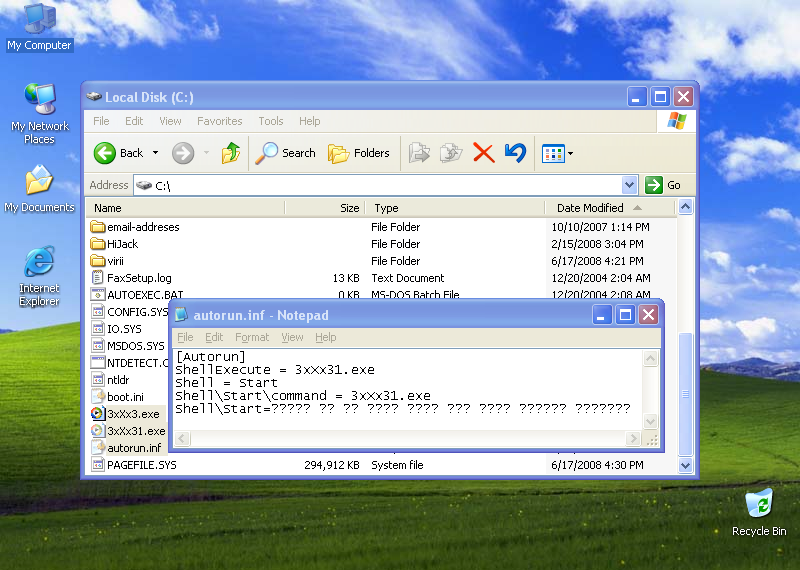Open My Documents desktop icon
The width and height of the screenshot is (800, 570).
point(39,189)
